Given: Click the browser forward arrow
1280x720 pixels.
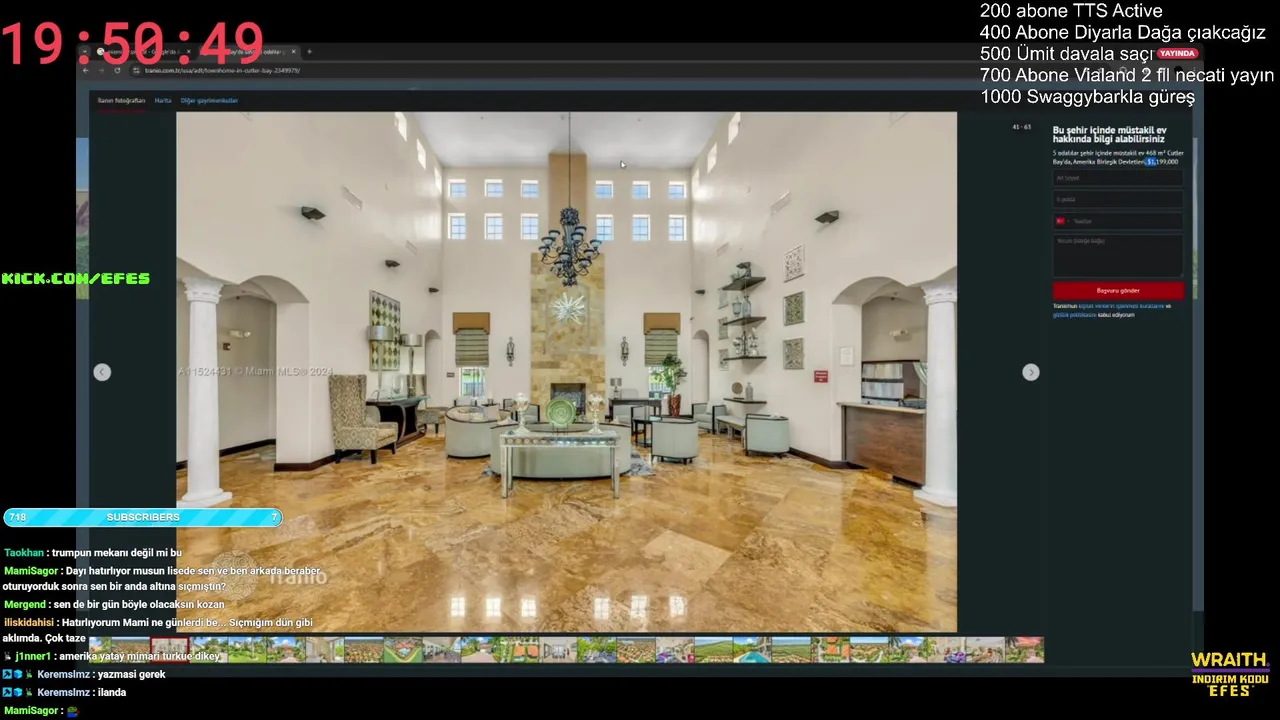Looking at the screenshot, I should click(101, 70).
